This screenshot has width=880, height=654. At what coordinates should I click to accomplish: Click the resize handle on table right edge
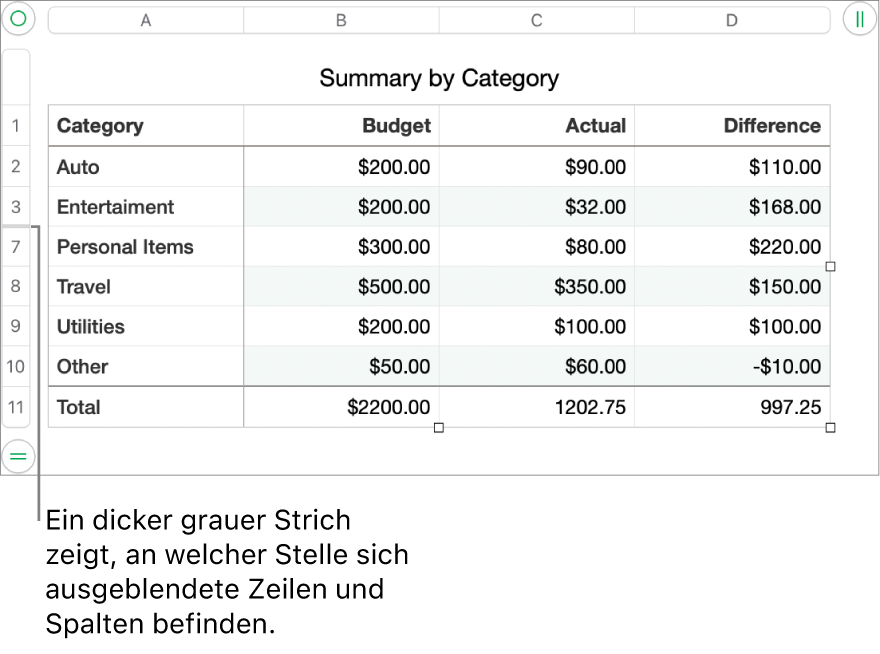point(830,267)
